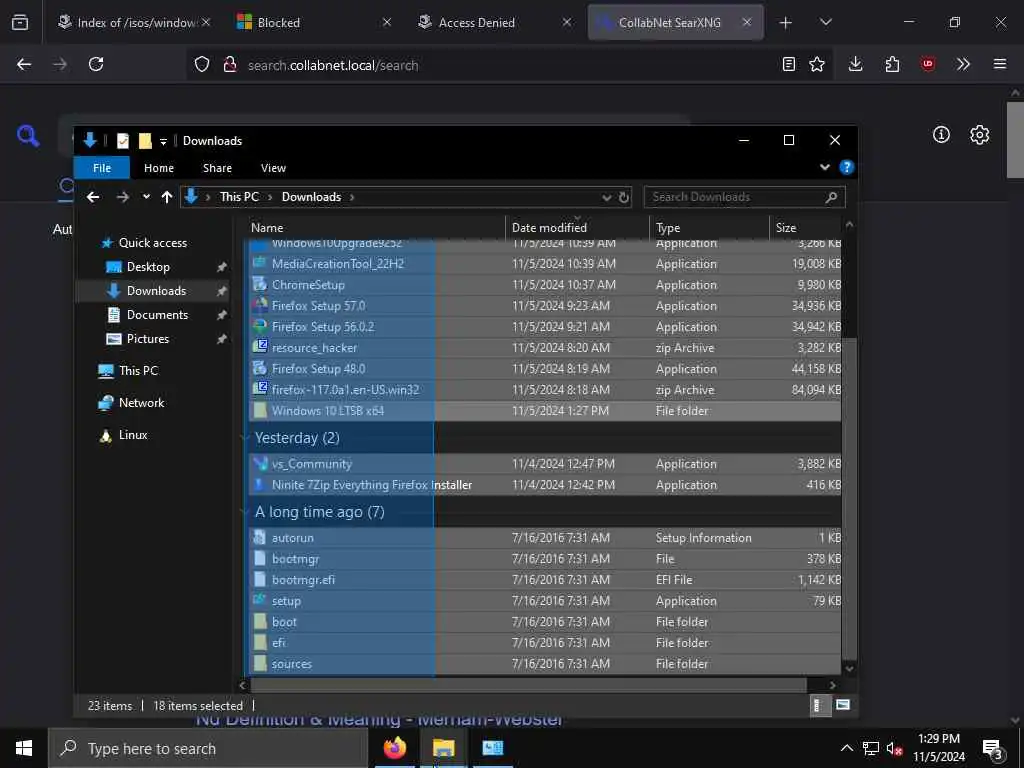Switch to large icons view layout icon
This screenshot has width=1024, height=768.
coord(843,705)
